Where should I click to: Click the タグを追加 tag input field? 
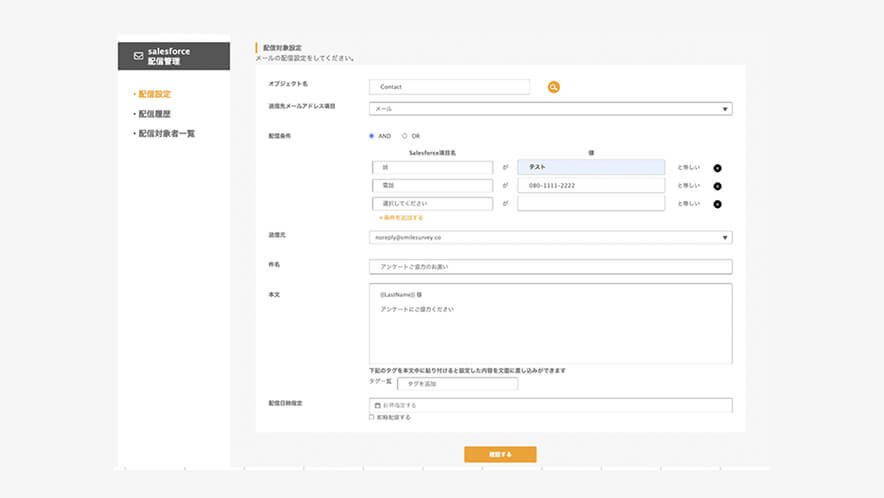point(457,384)
